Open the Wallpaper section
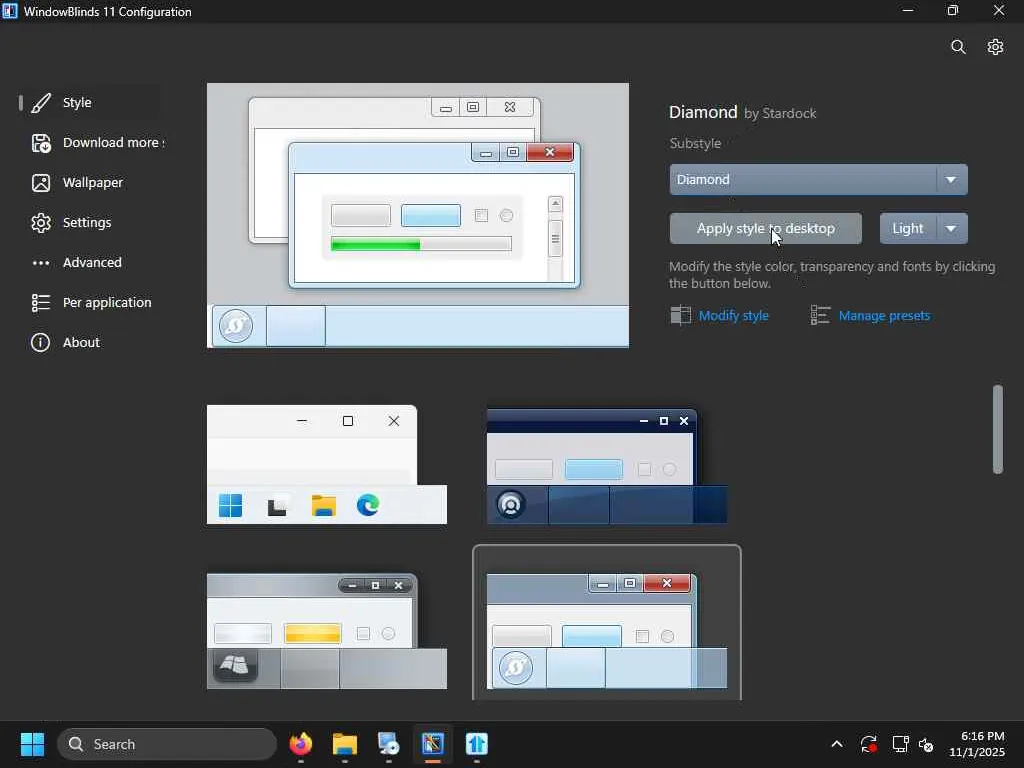The width and height of the screenshot is (1024, 768). tap(91, 183)
